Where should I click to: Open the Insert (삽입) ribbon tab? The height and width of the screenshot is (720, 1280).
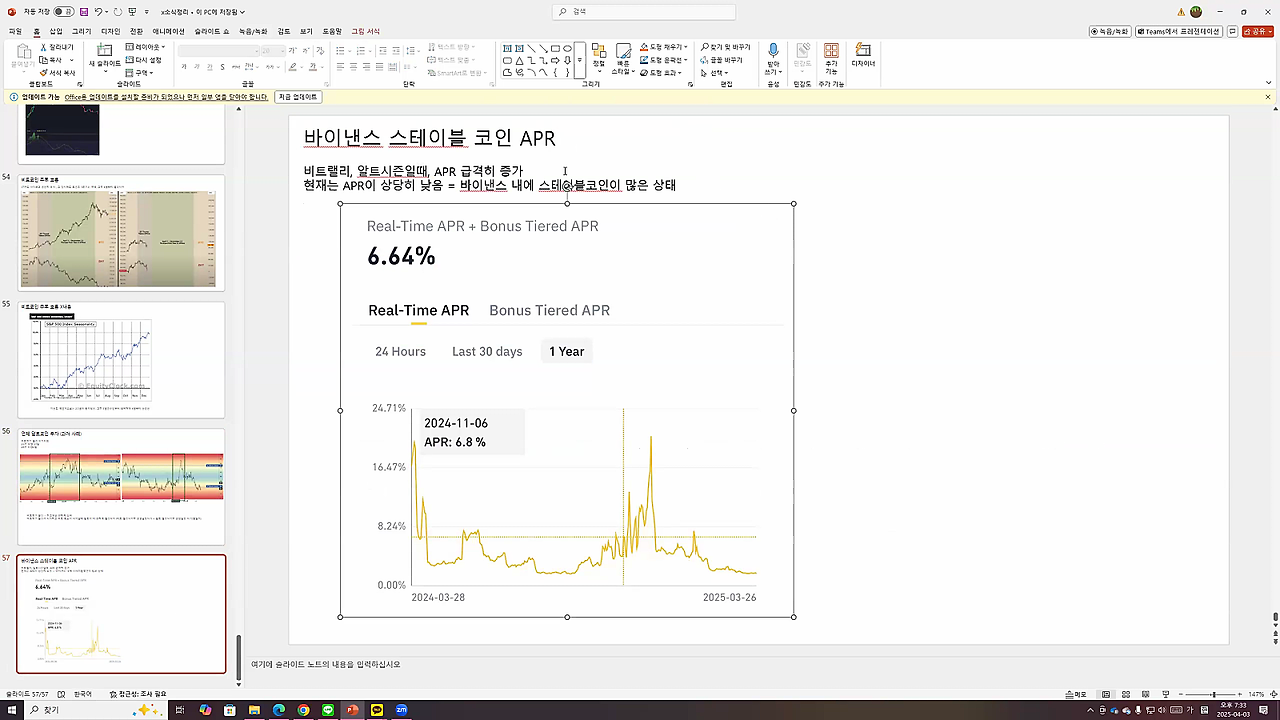(x=56, y=31)
